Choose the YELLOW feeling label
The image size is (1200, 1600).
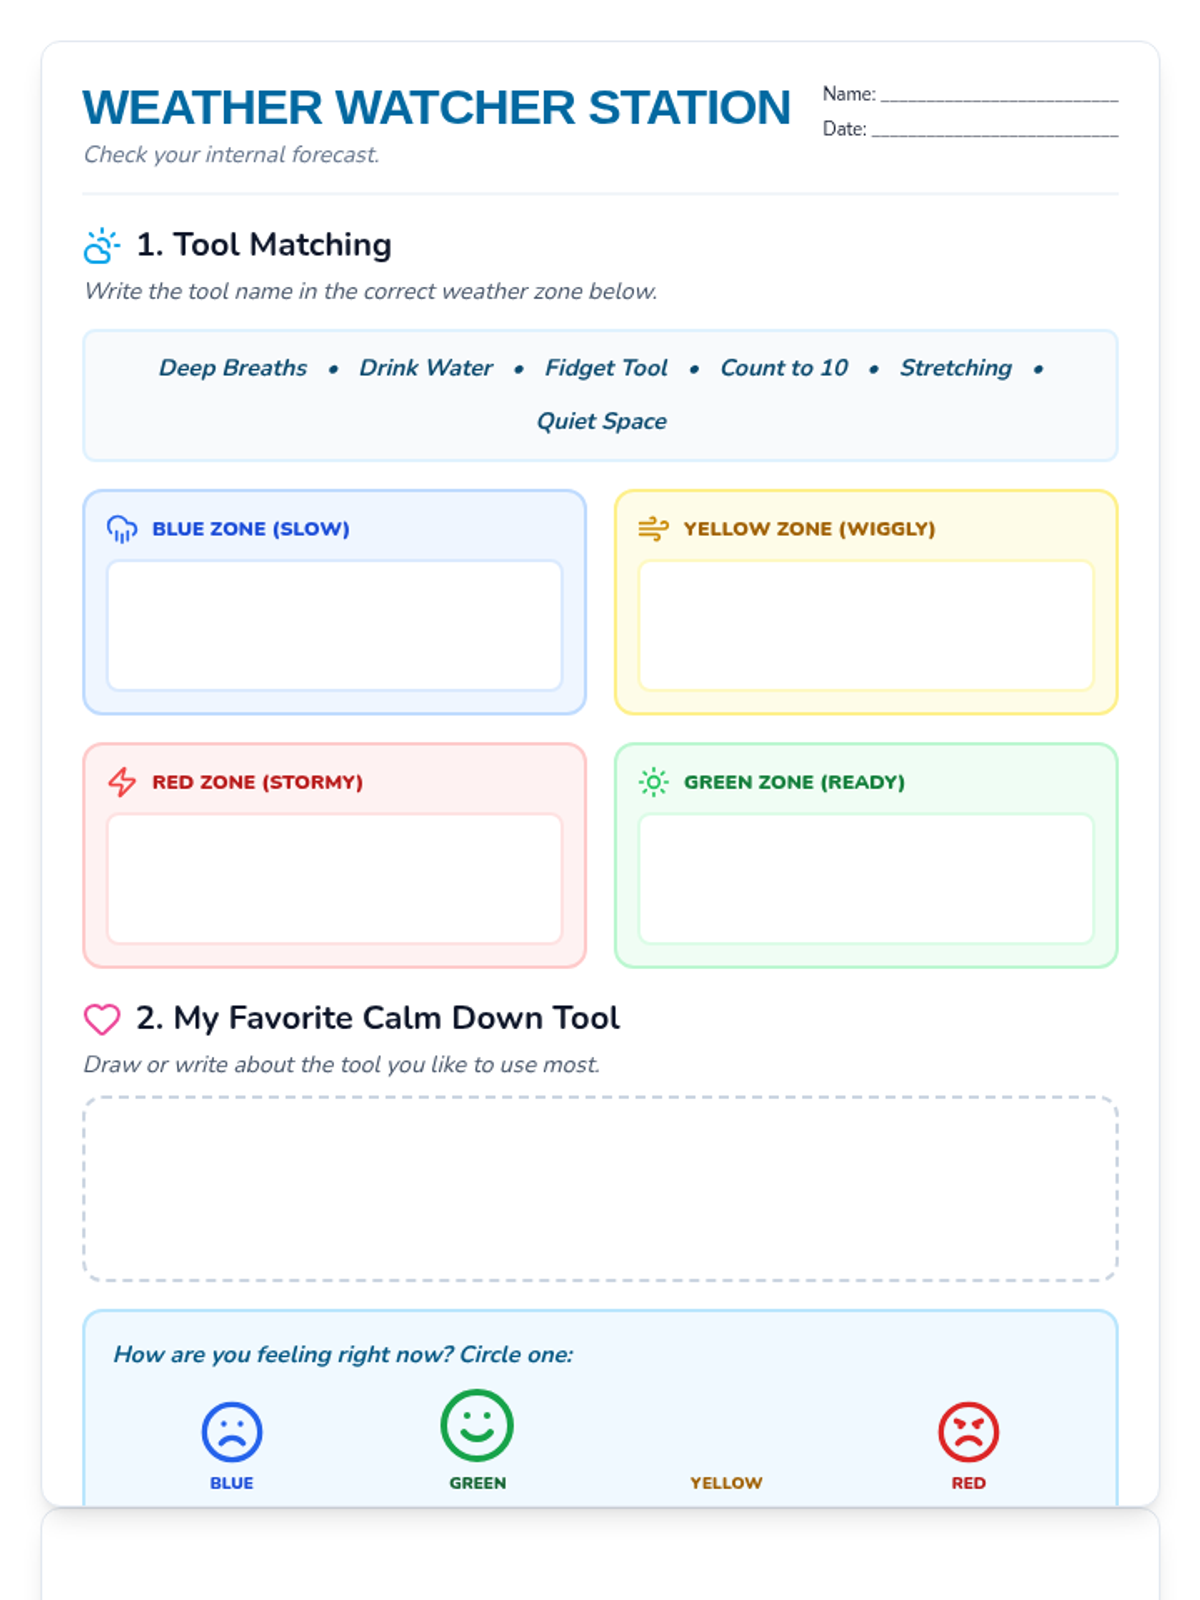726,1483
